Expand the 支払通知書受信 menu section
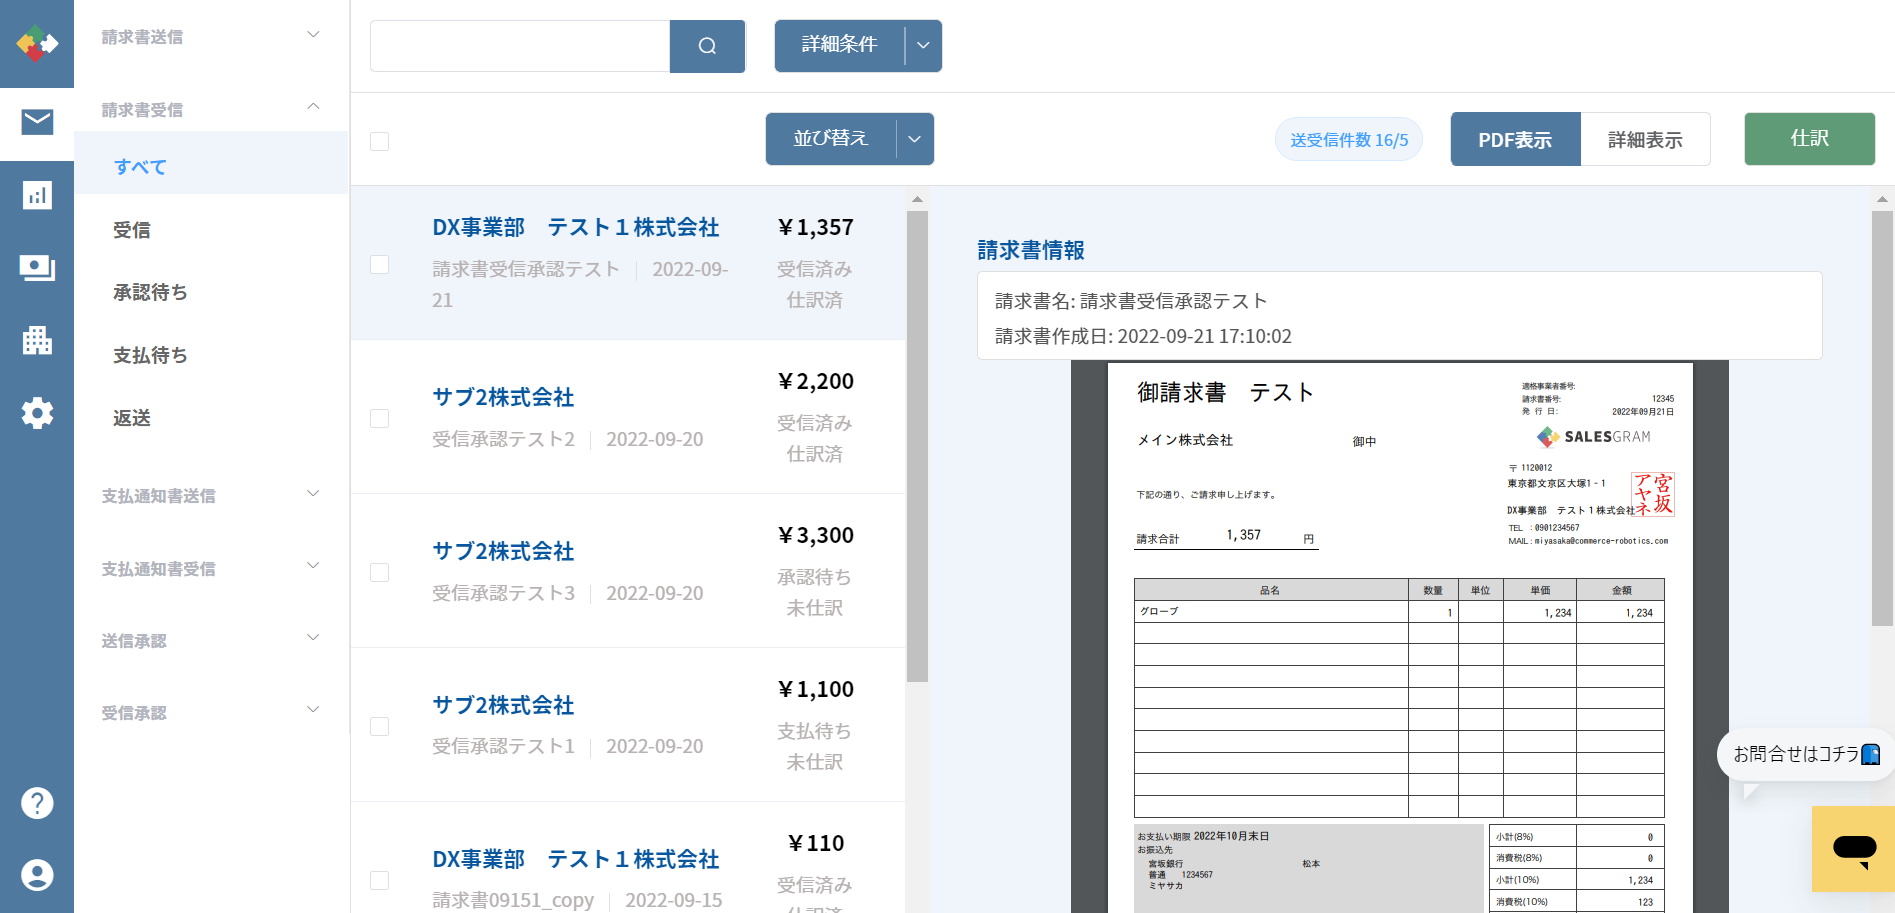This screenshot has height=913, width=1895. tap(211, 568)
